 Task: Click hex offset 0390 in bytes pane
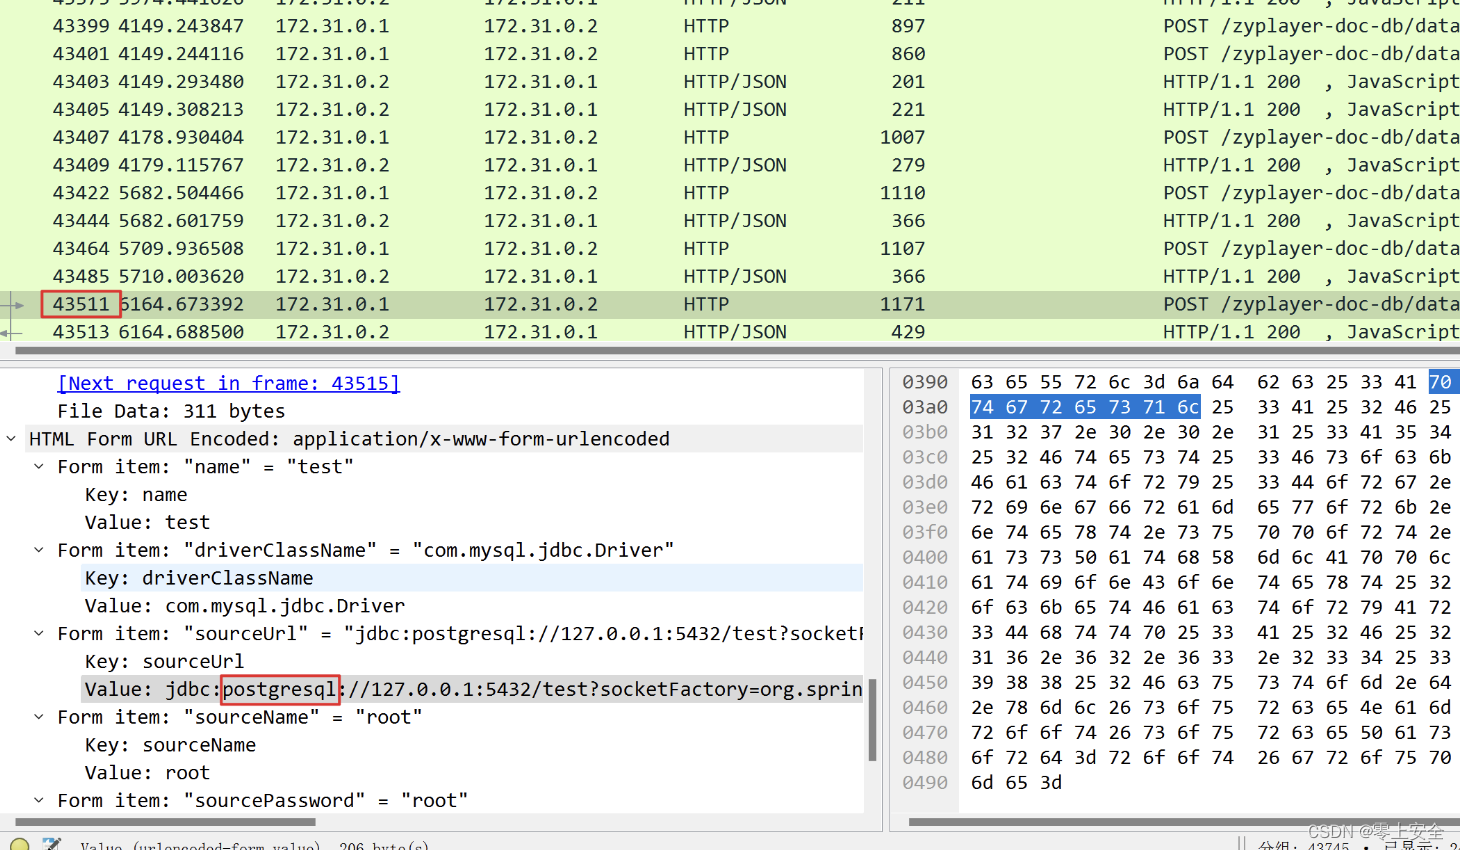tap(925, 382)
